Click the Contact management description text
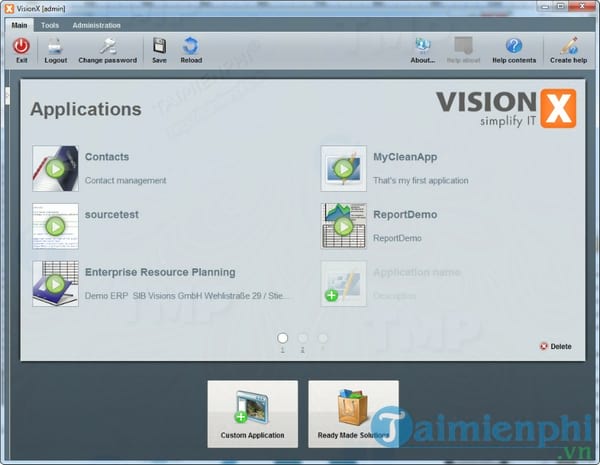The width and height of the screenshot is (600, 465). (126, 180)
